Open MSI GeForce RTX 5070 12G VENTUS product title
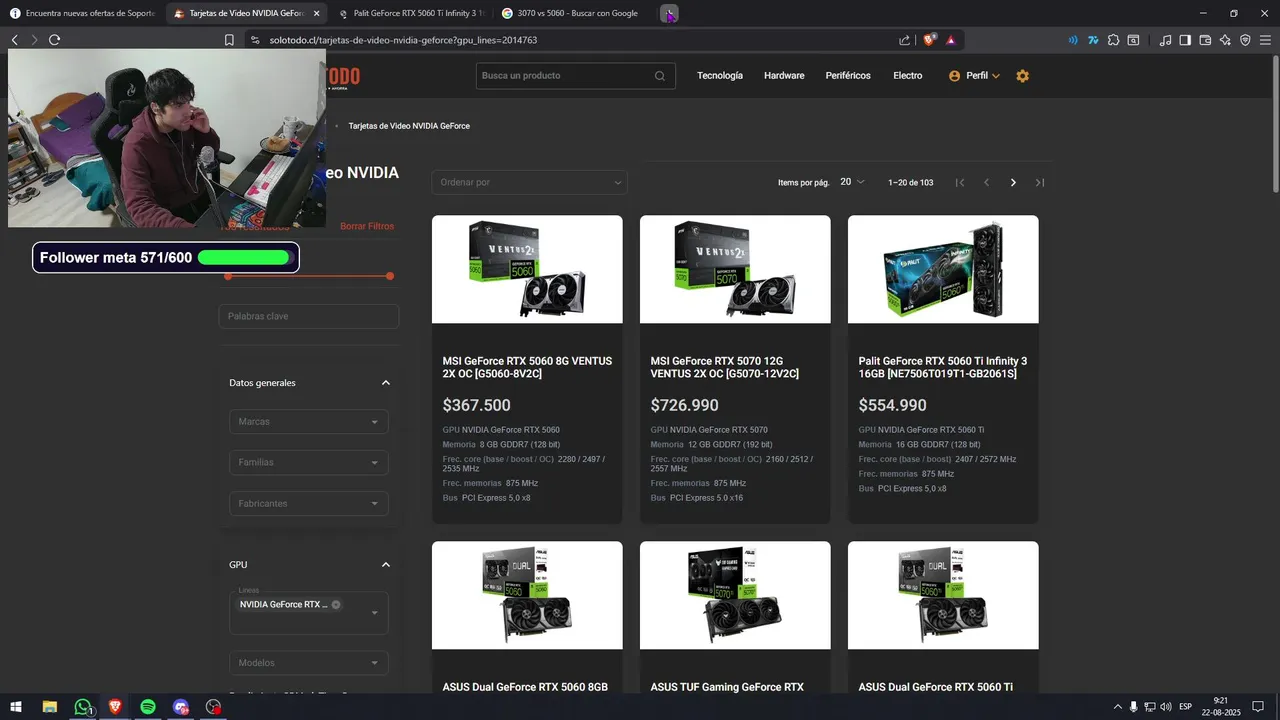This screenshot has width=1280, height=720. coord(725,367)
